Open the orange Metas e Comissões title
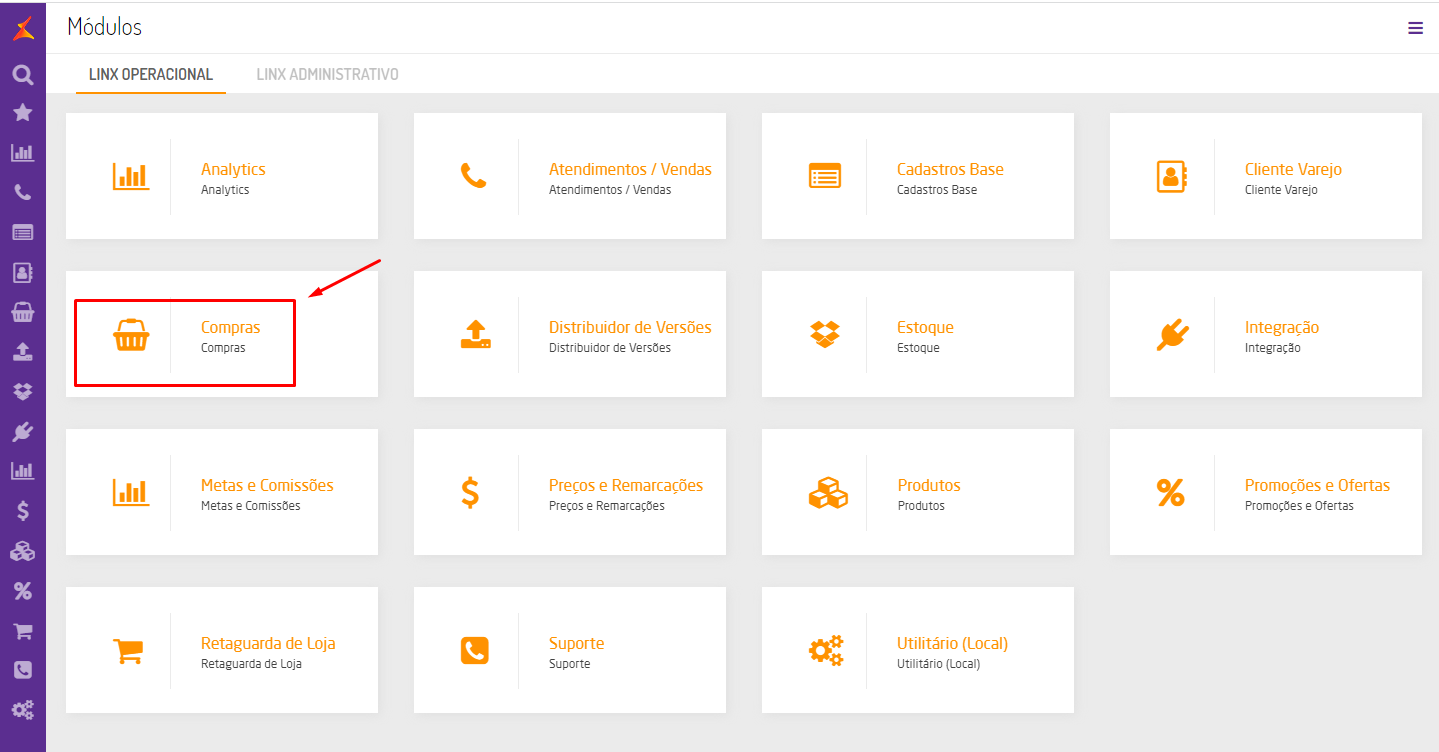Screen dimensions: 1439x752 pyautogui.click(x=267, y=485)
